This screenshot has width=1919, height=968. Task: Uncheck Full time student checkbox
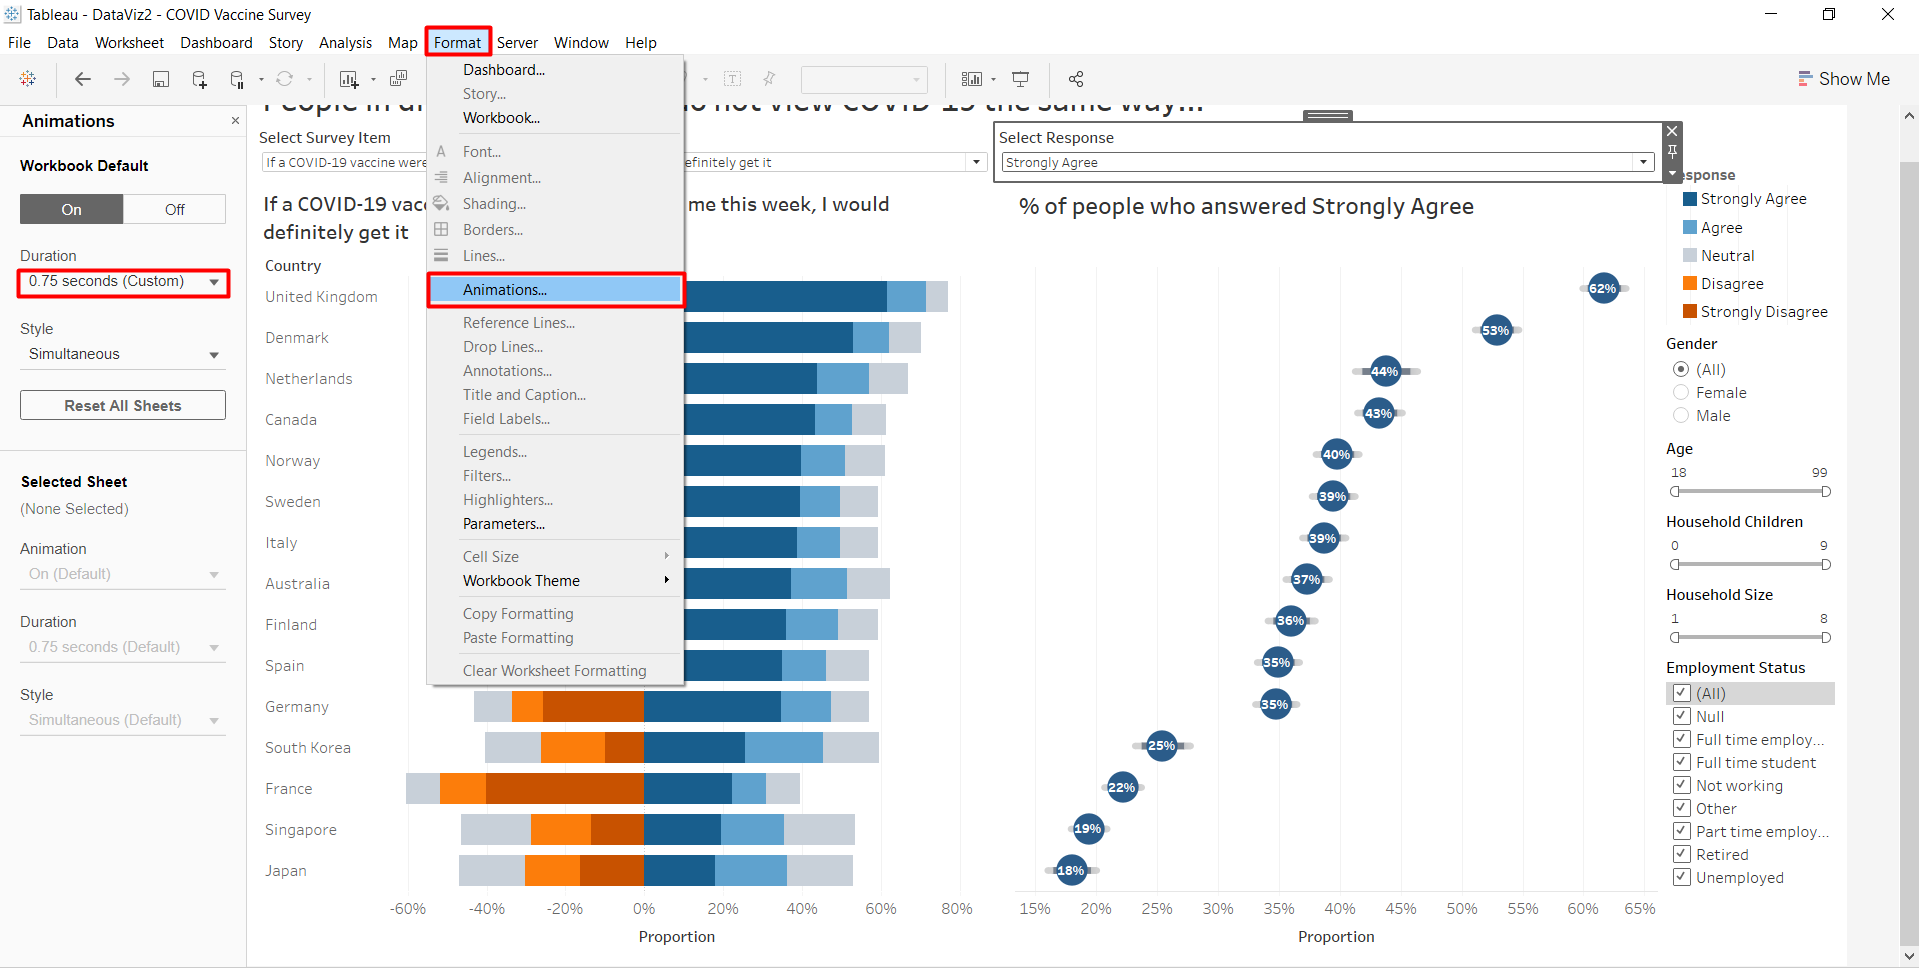(x=1682, y=762)
